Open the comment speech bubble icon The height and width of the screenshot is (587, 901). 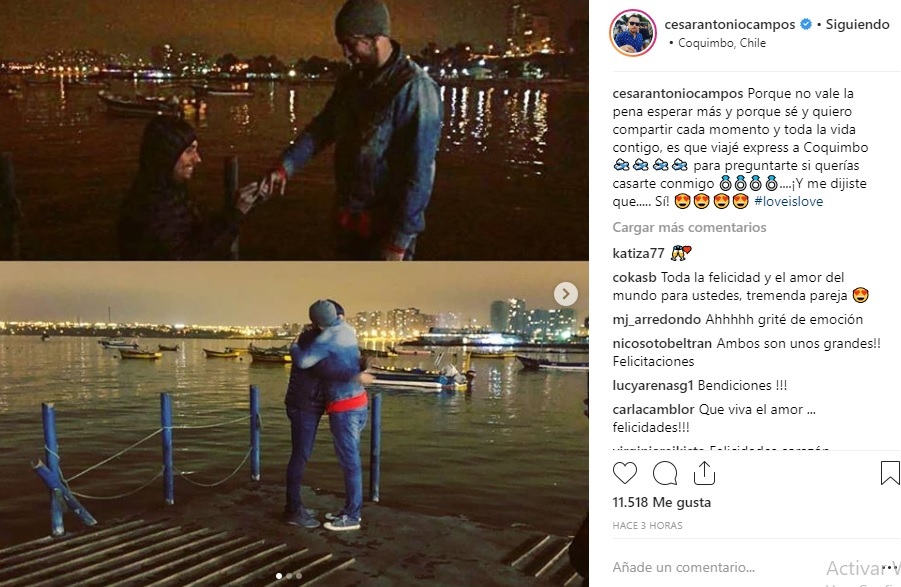pyautogui.click(x=665, y=474)
